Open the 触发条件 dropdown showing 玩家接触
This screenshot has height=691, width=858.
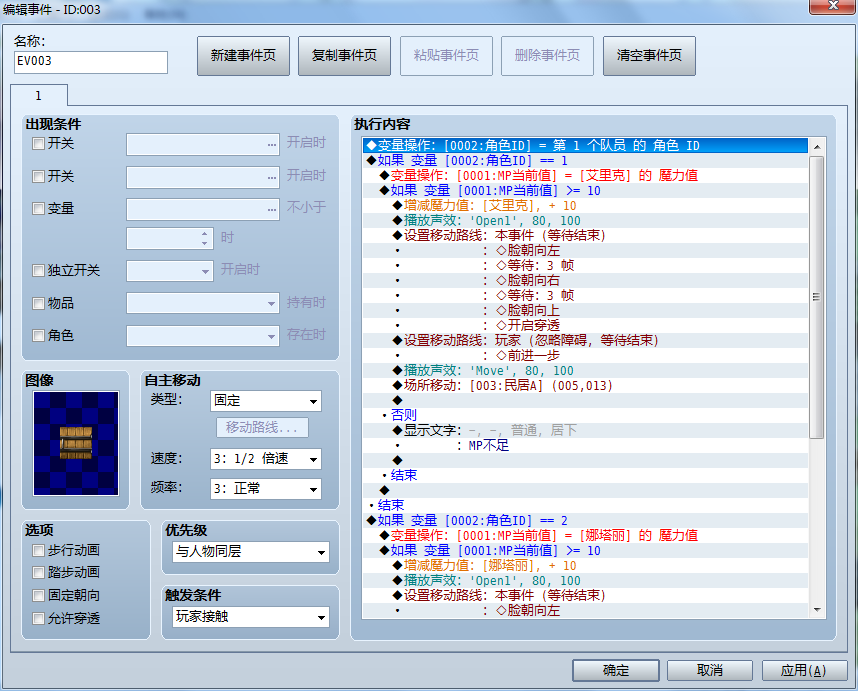coord(251,617)
